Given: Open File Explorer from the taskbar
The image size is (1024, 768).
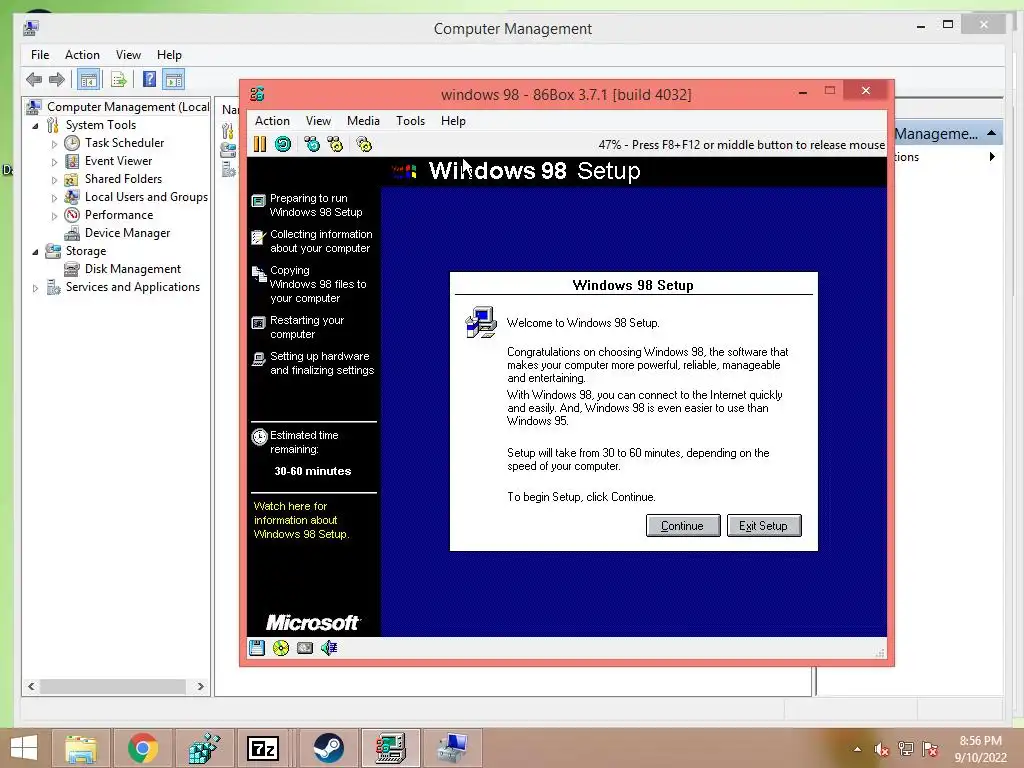Looking at the screenshot, I should (81, 748).
